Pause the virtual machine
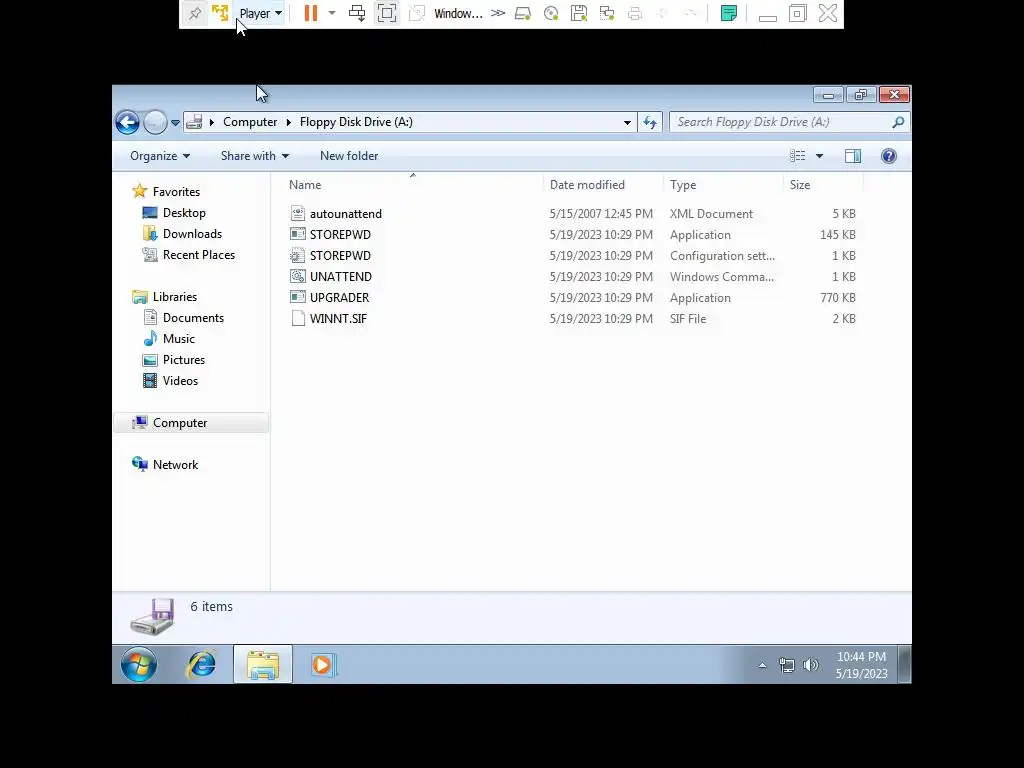The image size is (1024, 768). (x=311, y=13)
